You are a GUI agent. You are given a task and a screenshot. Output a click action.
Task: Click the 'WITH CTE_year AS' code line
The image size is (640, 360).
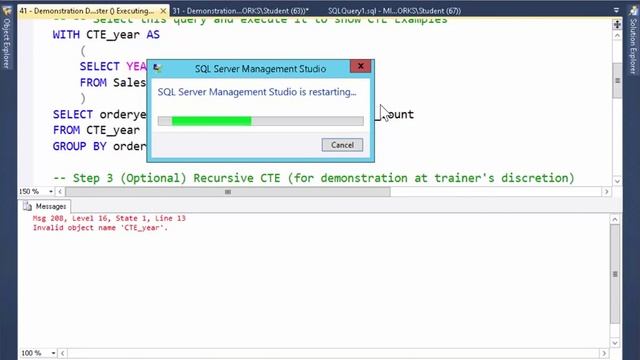click(106, 35)
